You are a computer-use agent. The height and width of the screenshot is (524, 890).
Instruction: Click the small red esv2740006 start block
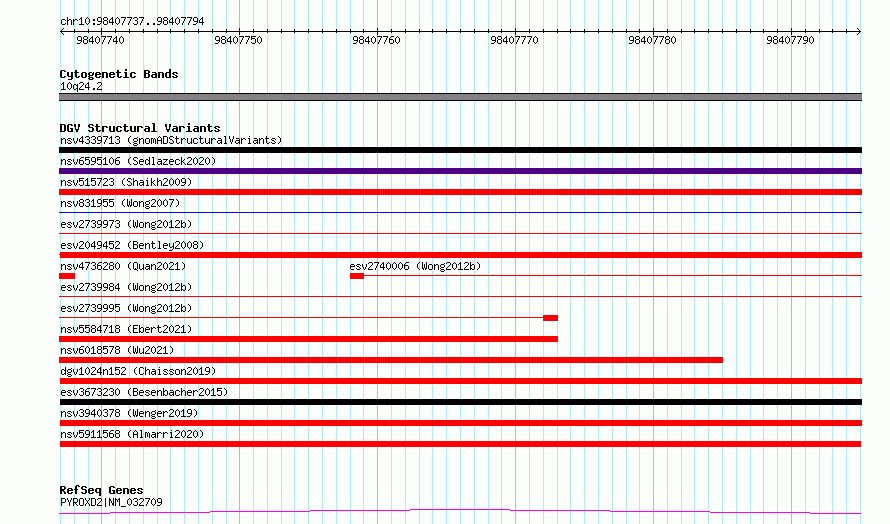point(356,276)
